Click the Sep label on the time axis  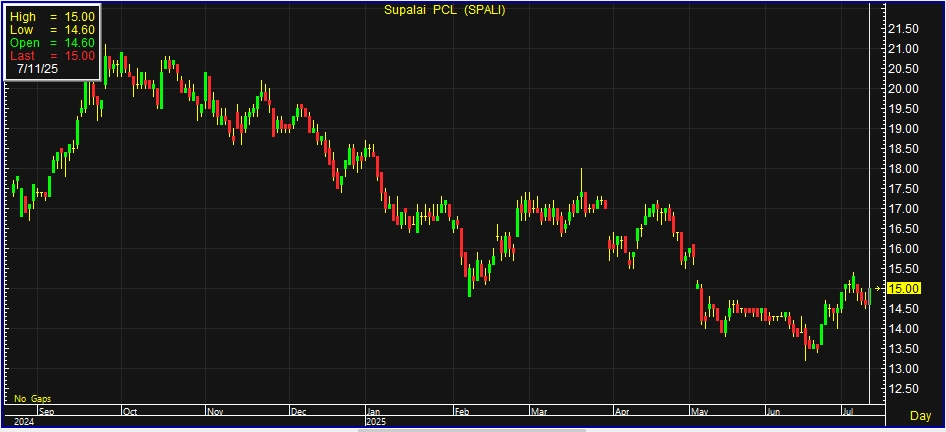[46, 412]
